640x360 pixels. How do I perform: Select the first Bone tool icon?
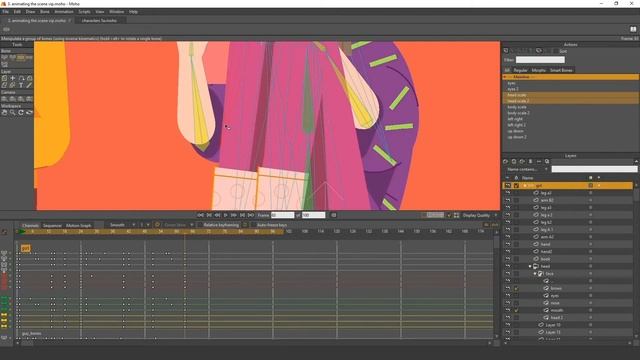point(4,58)
